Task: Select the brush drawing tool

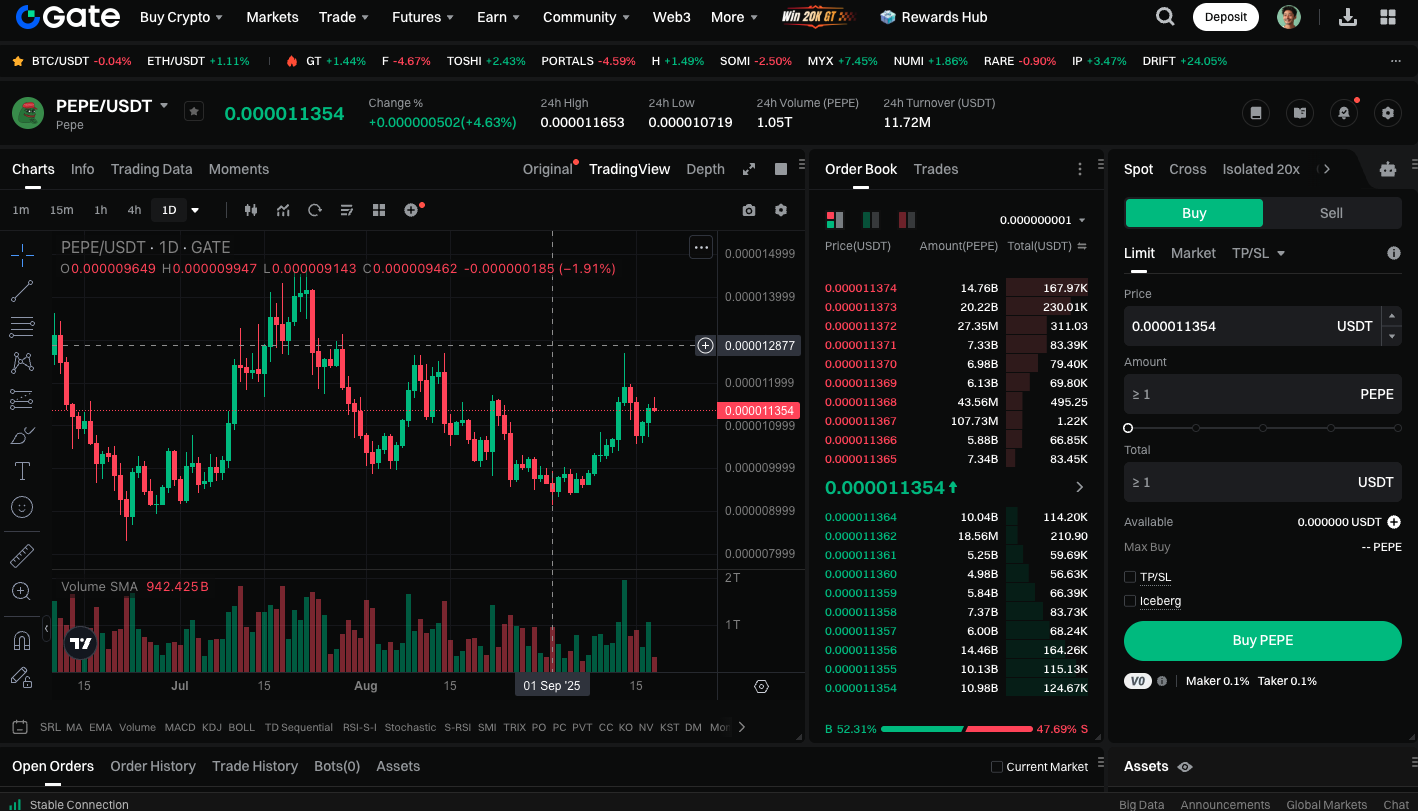Action: (x=22, y=435)
